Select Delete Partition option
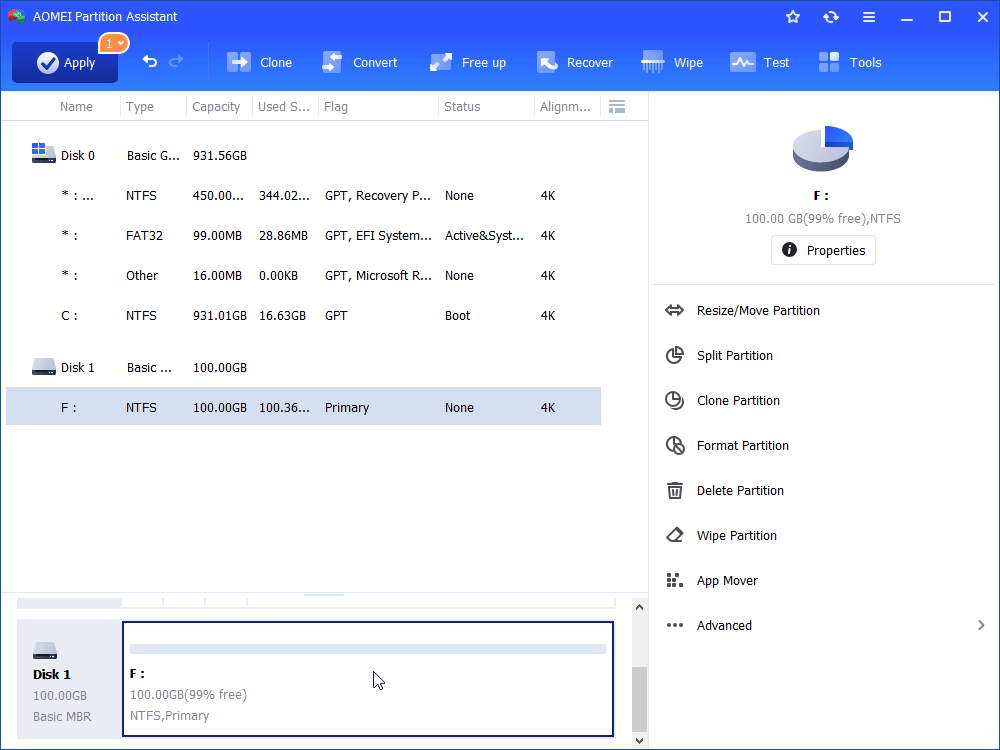Viewport: 1000px width, 750px height. (740, 491)
